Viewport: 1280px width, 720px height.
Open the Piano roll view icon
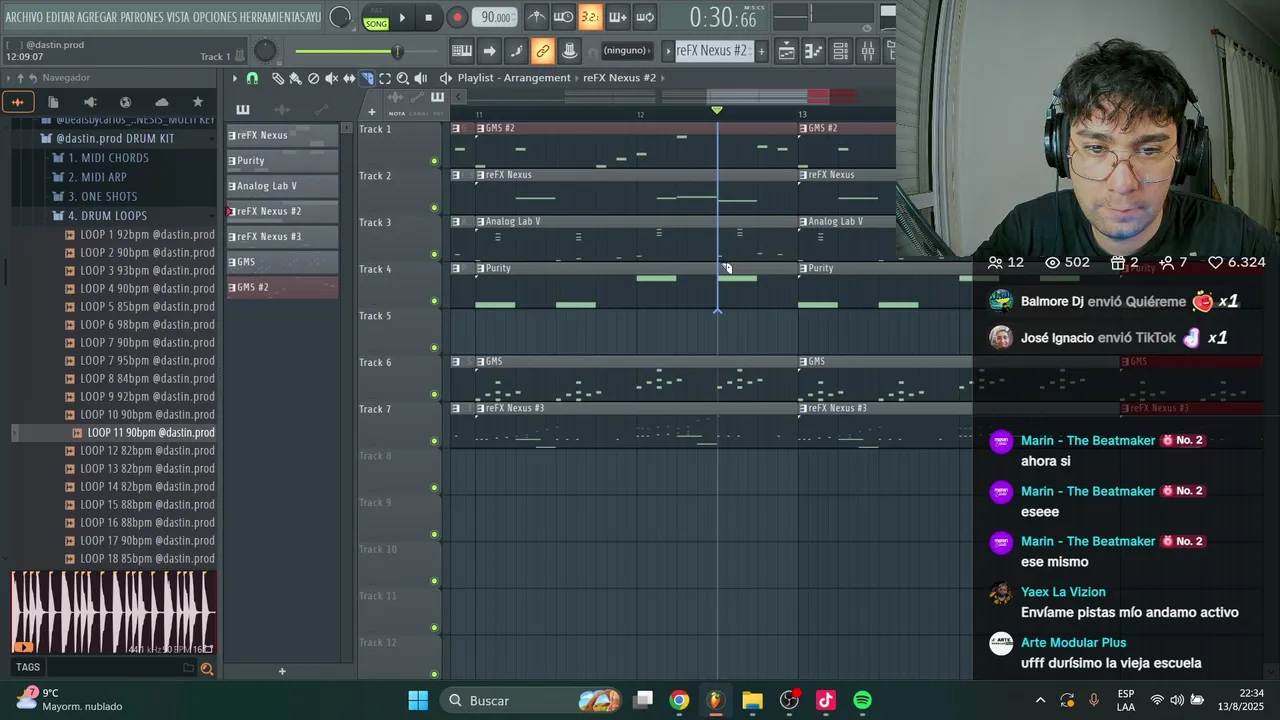pos(814,51)
